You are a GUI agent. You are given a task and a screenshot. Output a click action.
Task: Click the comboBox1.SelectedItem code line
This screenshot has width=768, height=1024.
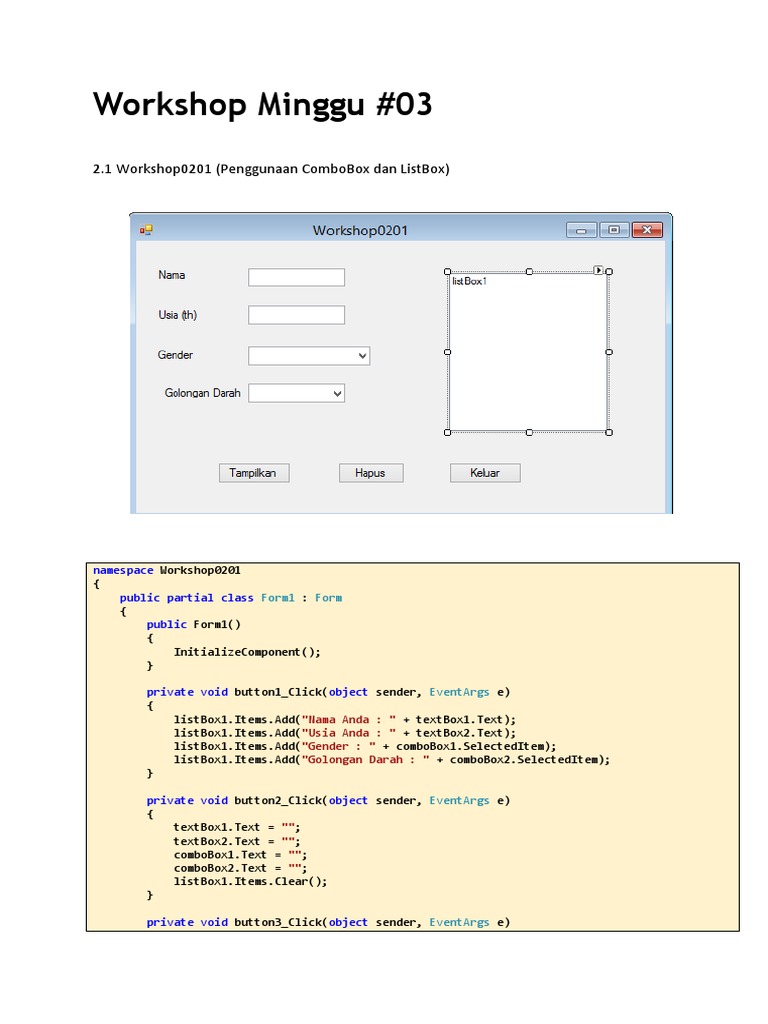(365, 746)
